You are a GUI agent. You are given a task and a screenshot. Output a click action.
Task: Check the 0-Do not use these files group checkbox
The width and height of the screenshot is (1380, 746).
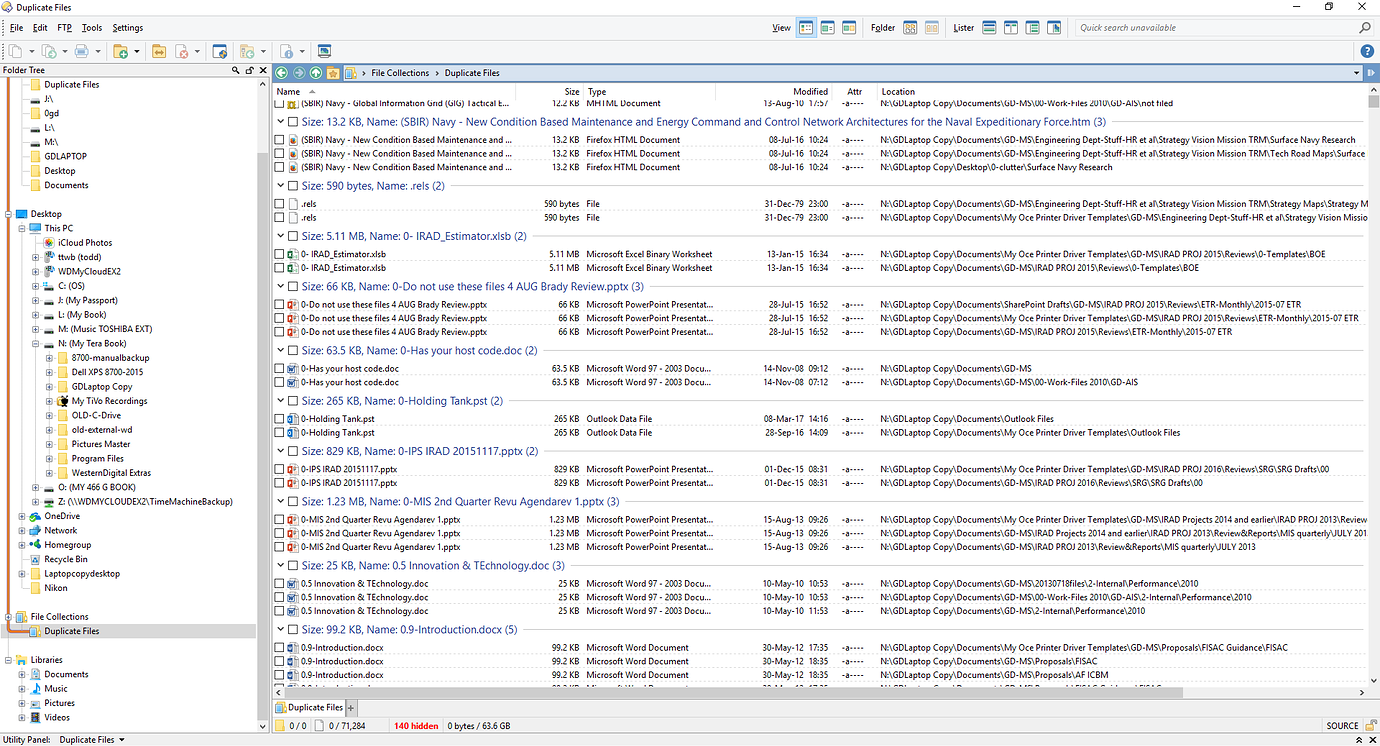(x=293, y=287)
